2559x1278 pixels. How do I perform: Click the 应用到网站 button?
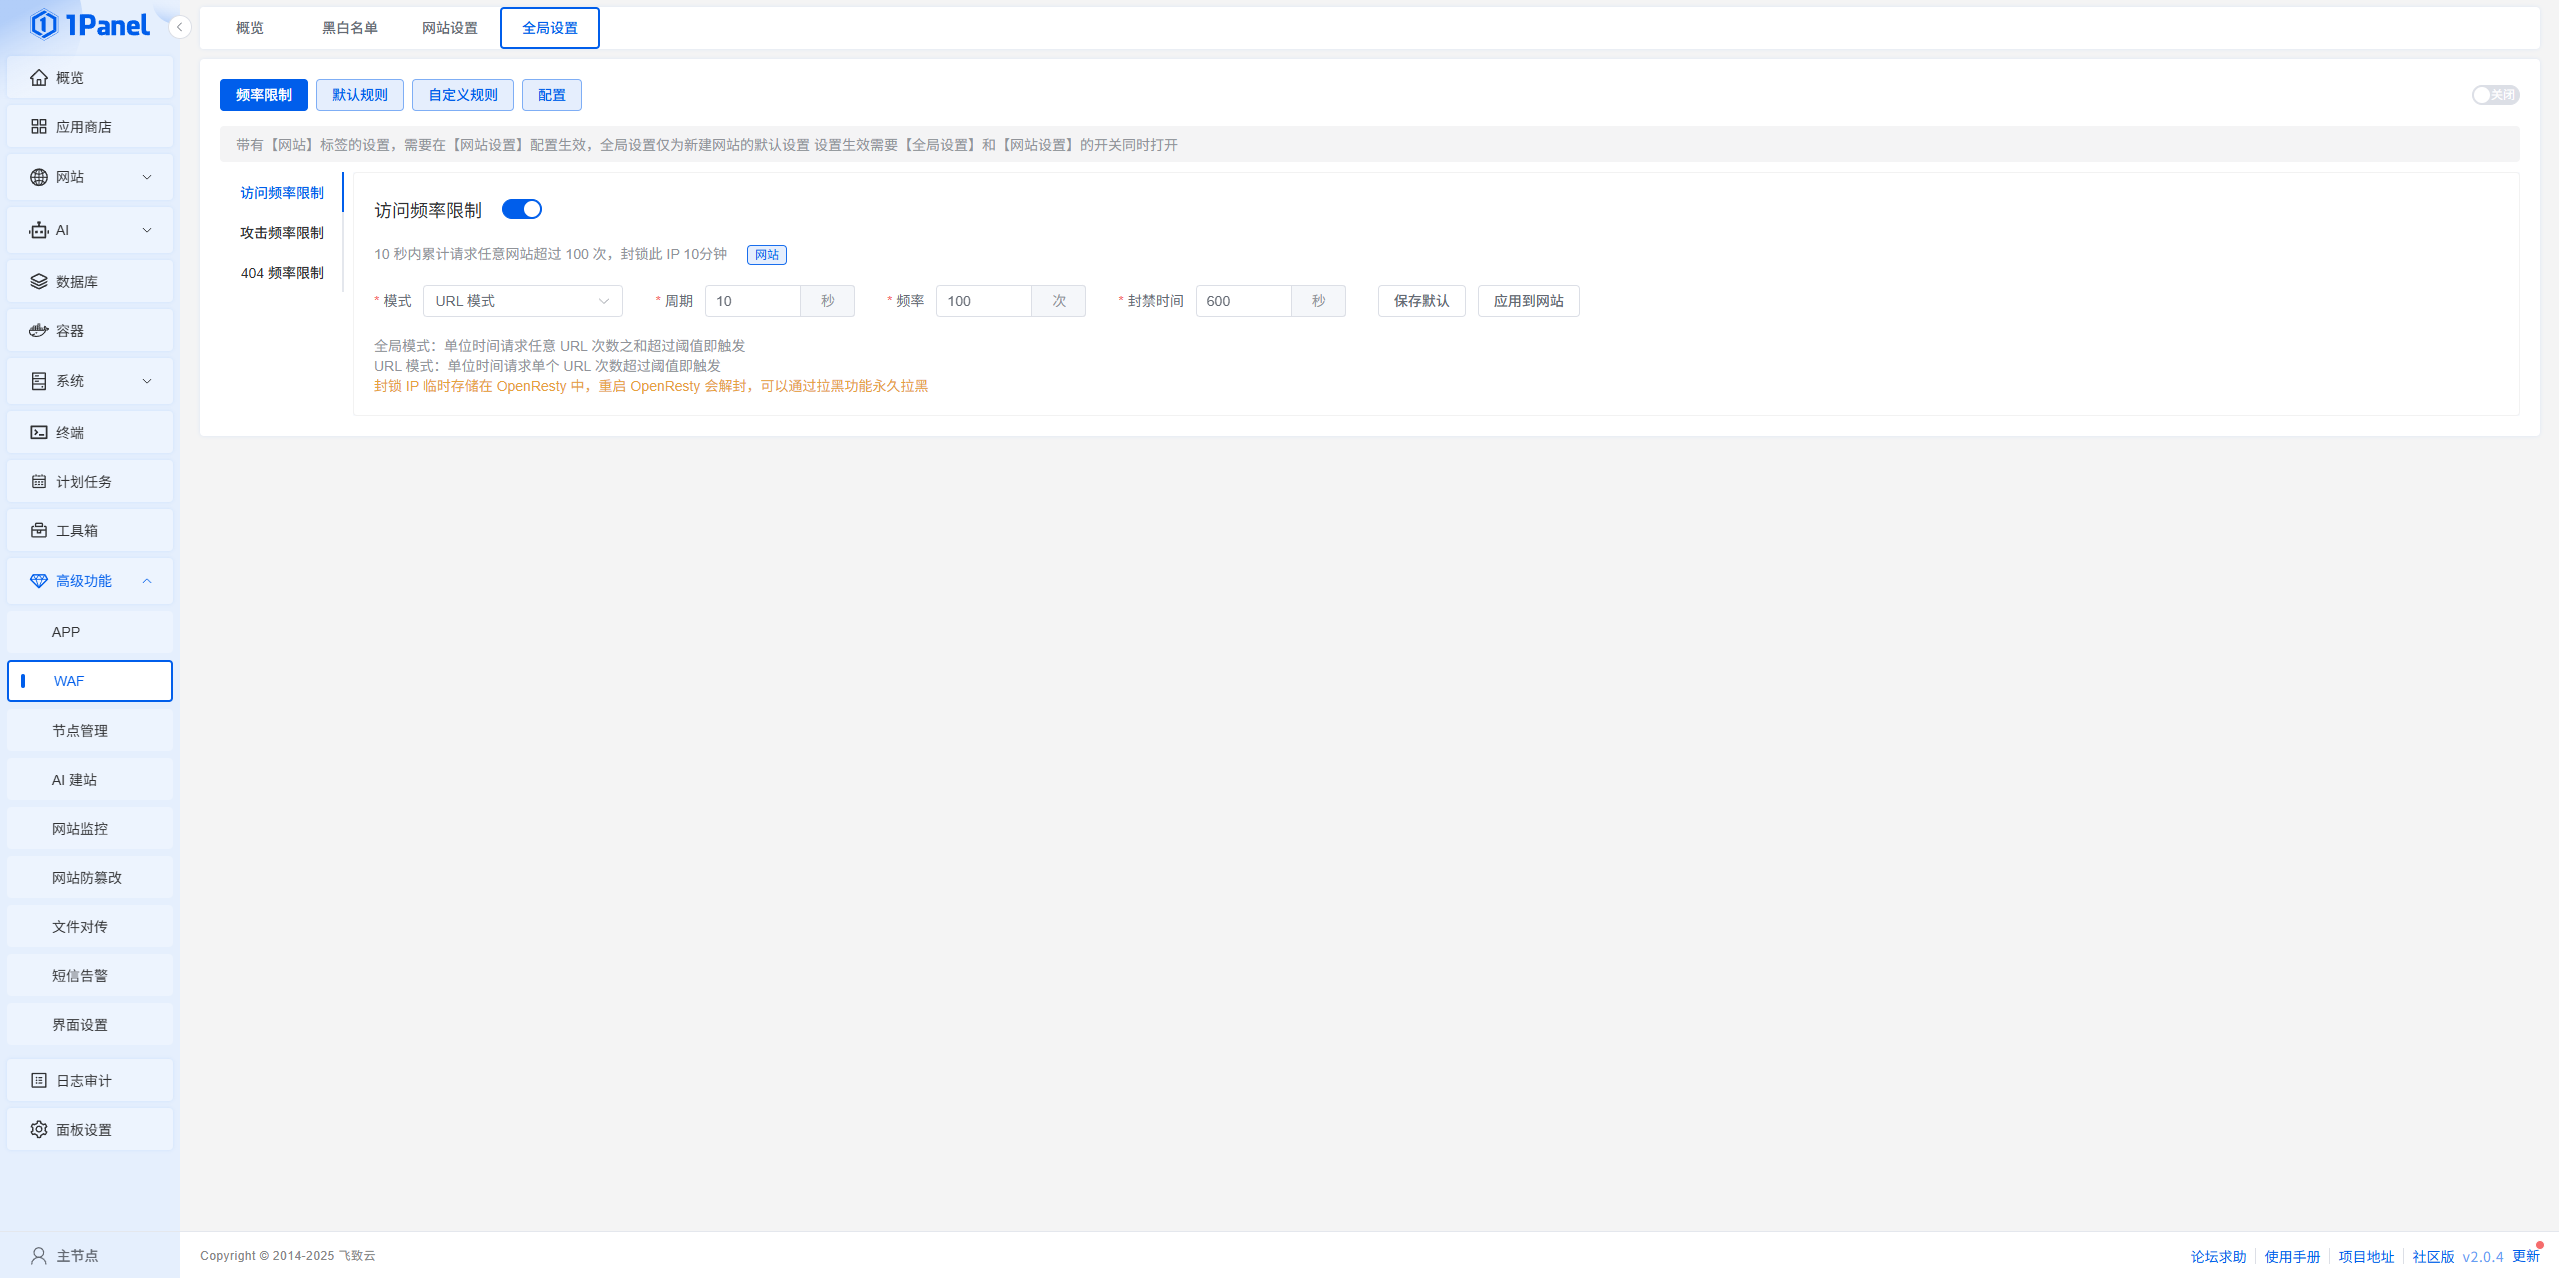[1527, 301]
